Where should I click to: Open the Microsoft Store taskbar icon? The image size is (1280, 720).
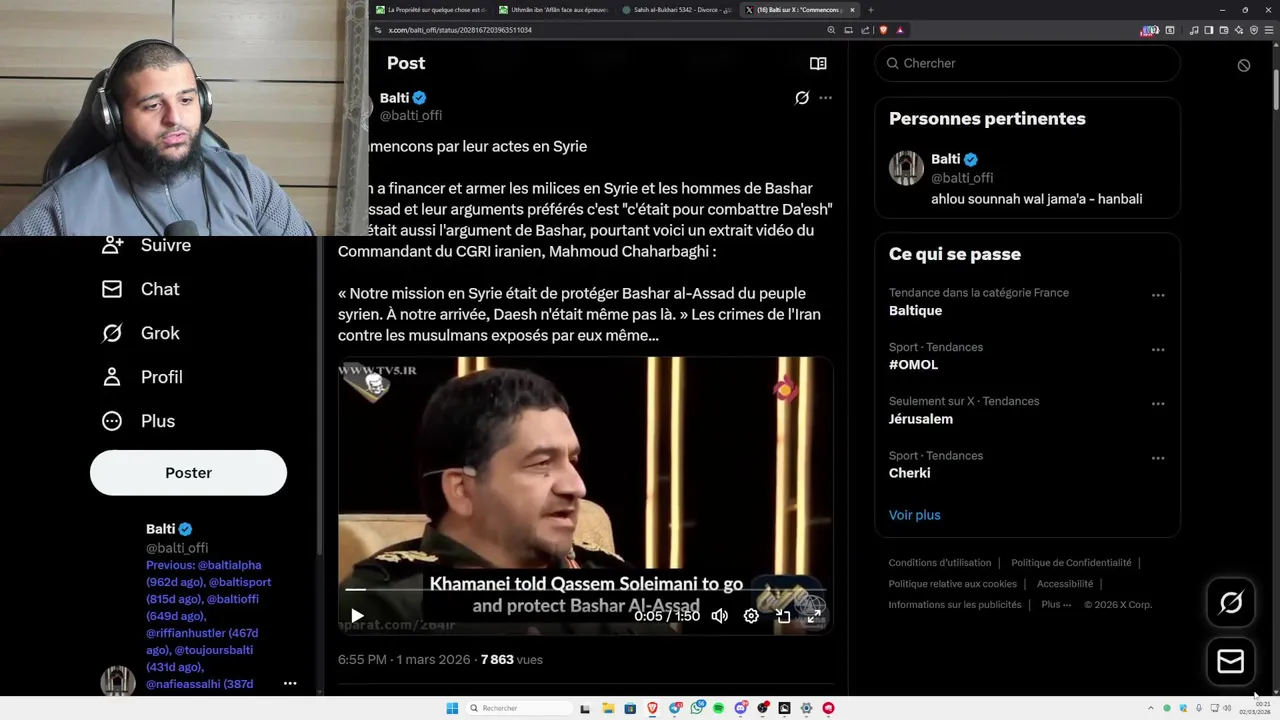click(630, 708)
